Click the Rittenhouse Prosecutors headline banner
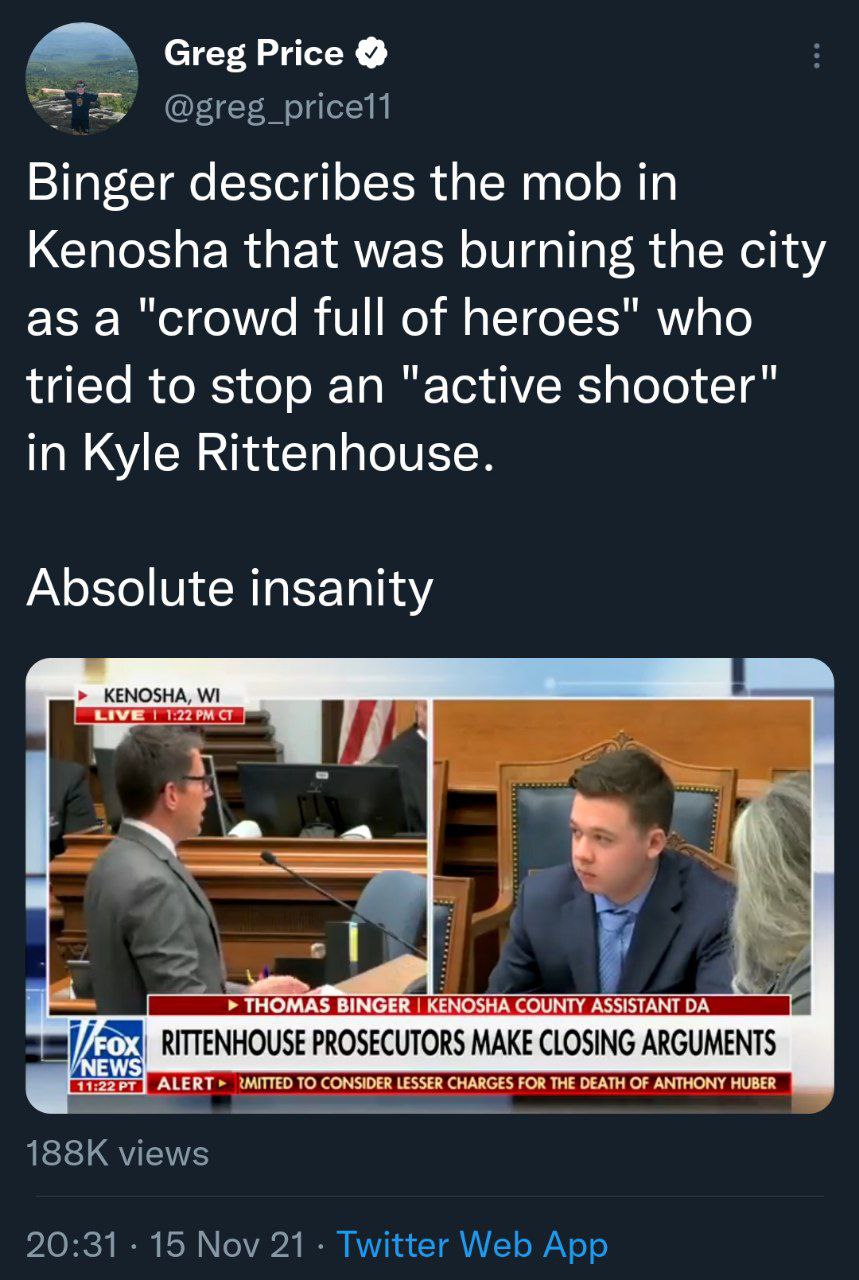The image size is (859, 1280). point(469,1044)
